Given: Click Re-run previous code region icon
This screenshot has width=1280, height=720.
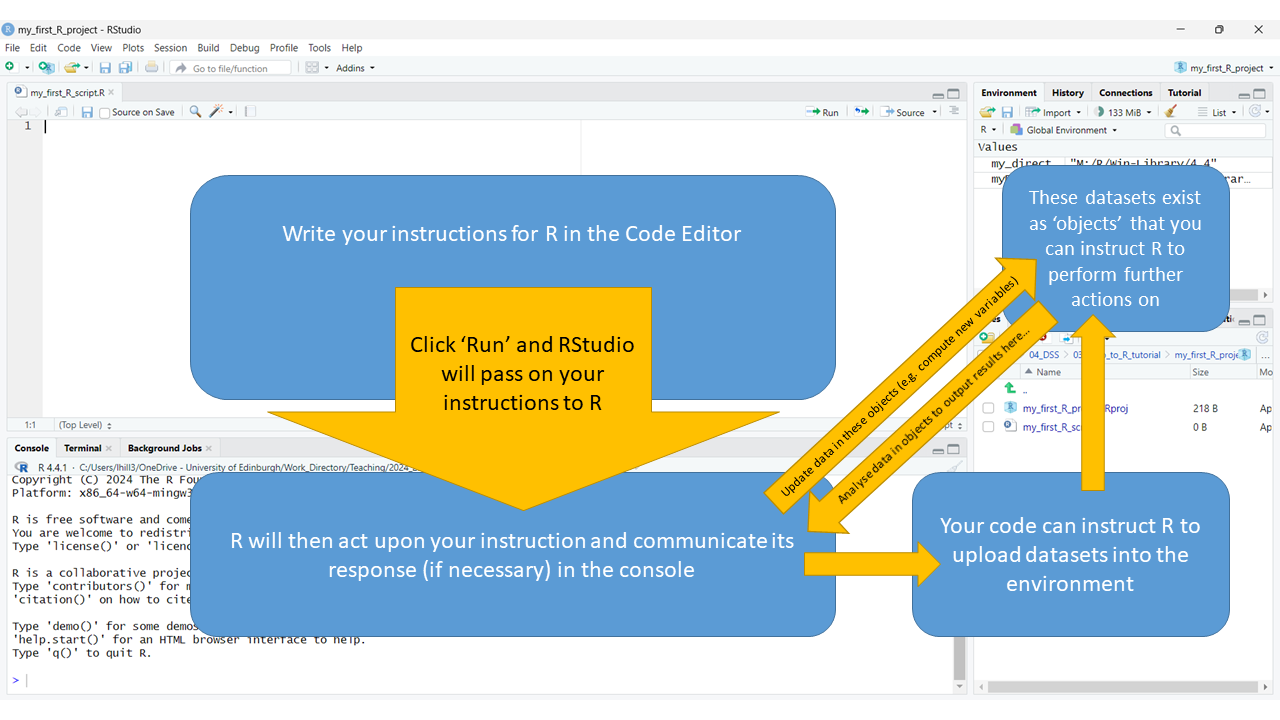Looking at the screenshot, I should 861,112.
